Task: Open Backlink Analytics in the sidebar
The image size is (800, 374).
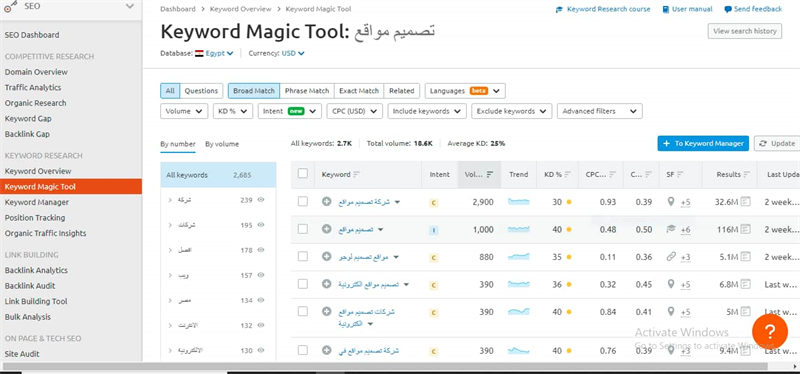Action: click(36, 270)
